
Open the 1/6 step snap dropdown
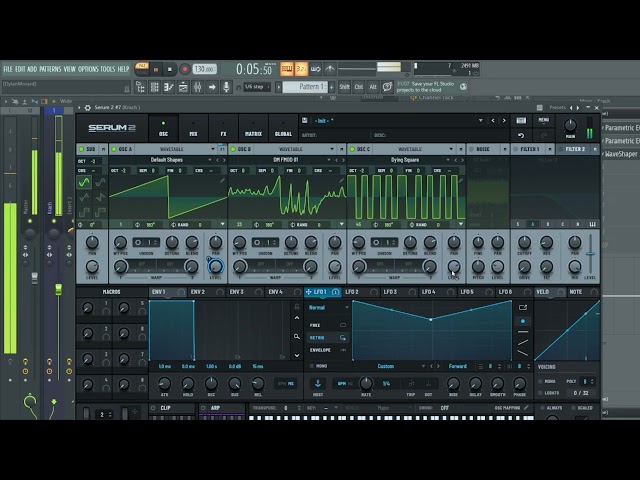coord(257,87)
